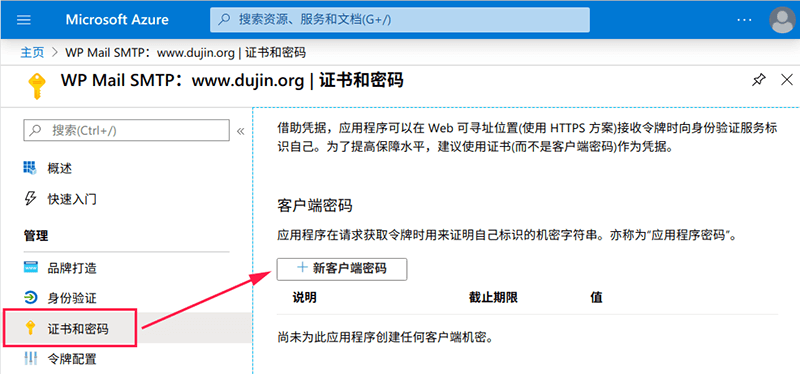Screen dimensions: 800x374
Task: Add a 新客户端密码 client secret
Action: pyautogui.click(x=342, y=269)
